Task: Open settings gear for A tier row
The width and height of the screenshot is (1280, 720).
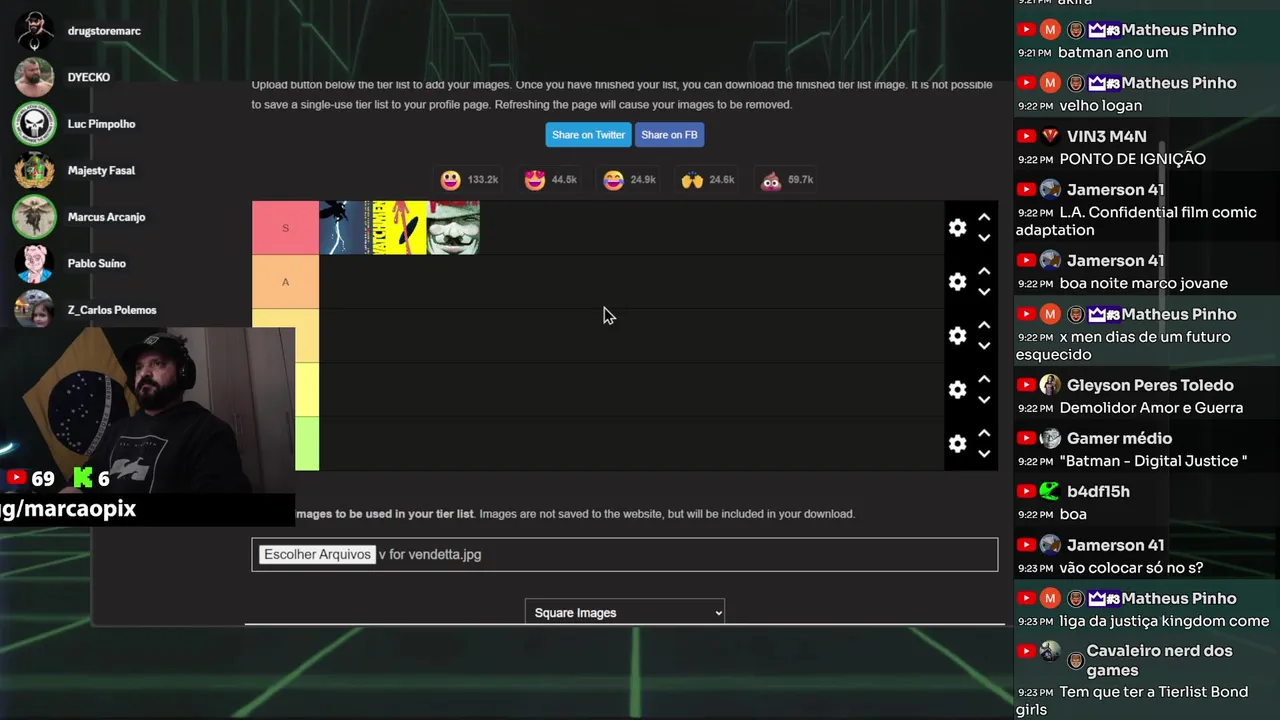Action: 957,282
